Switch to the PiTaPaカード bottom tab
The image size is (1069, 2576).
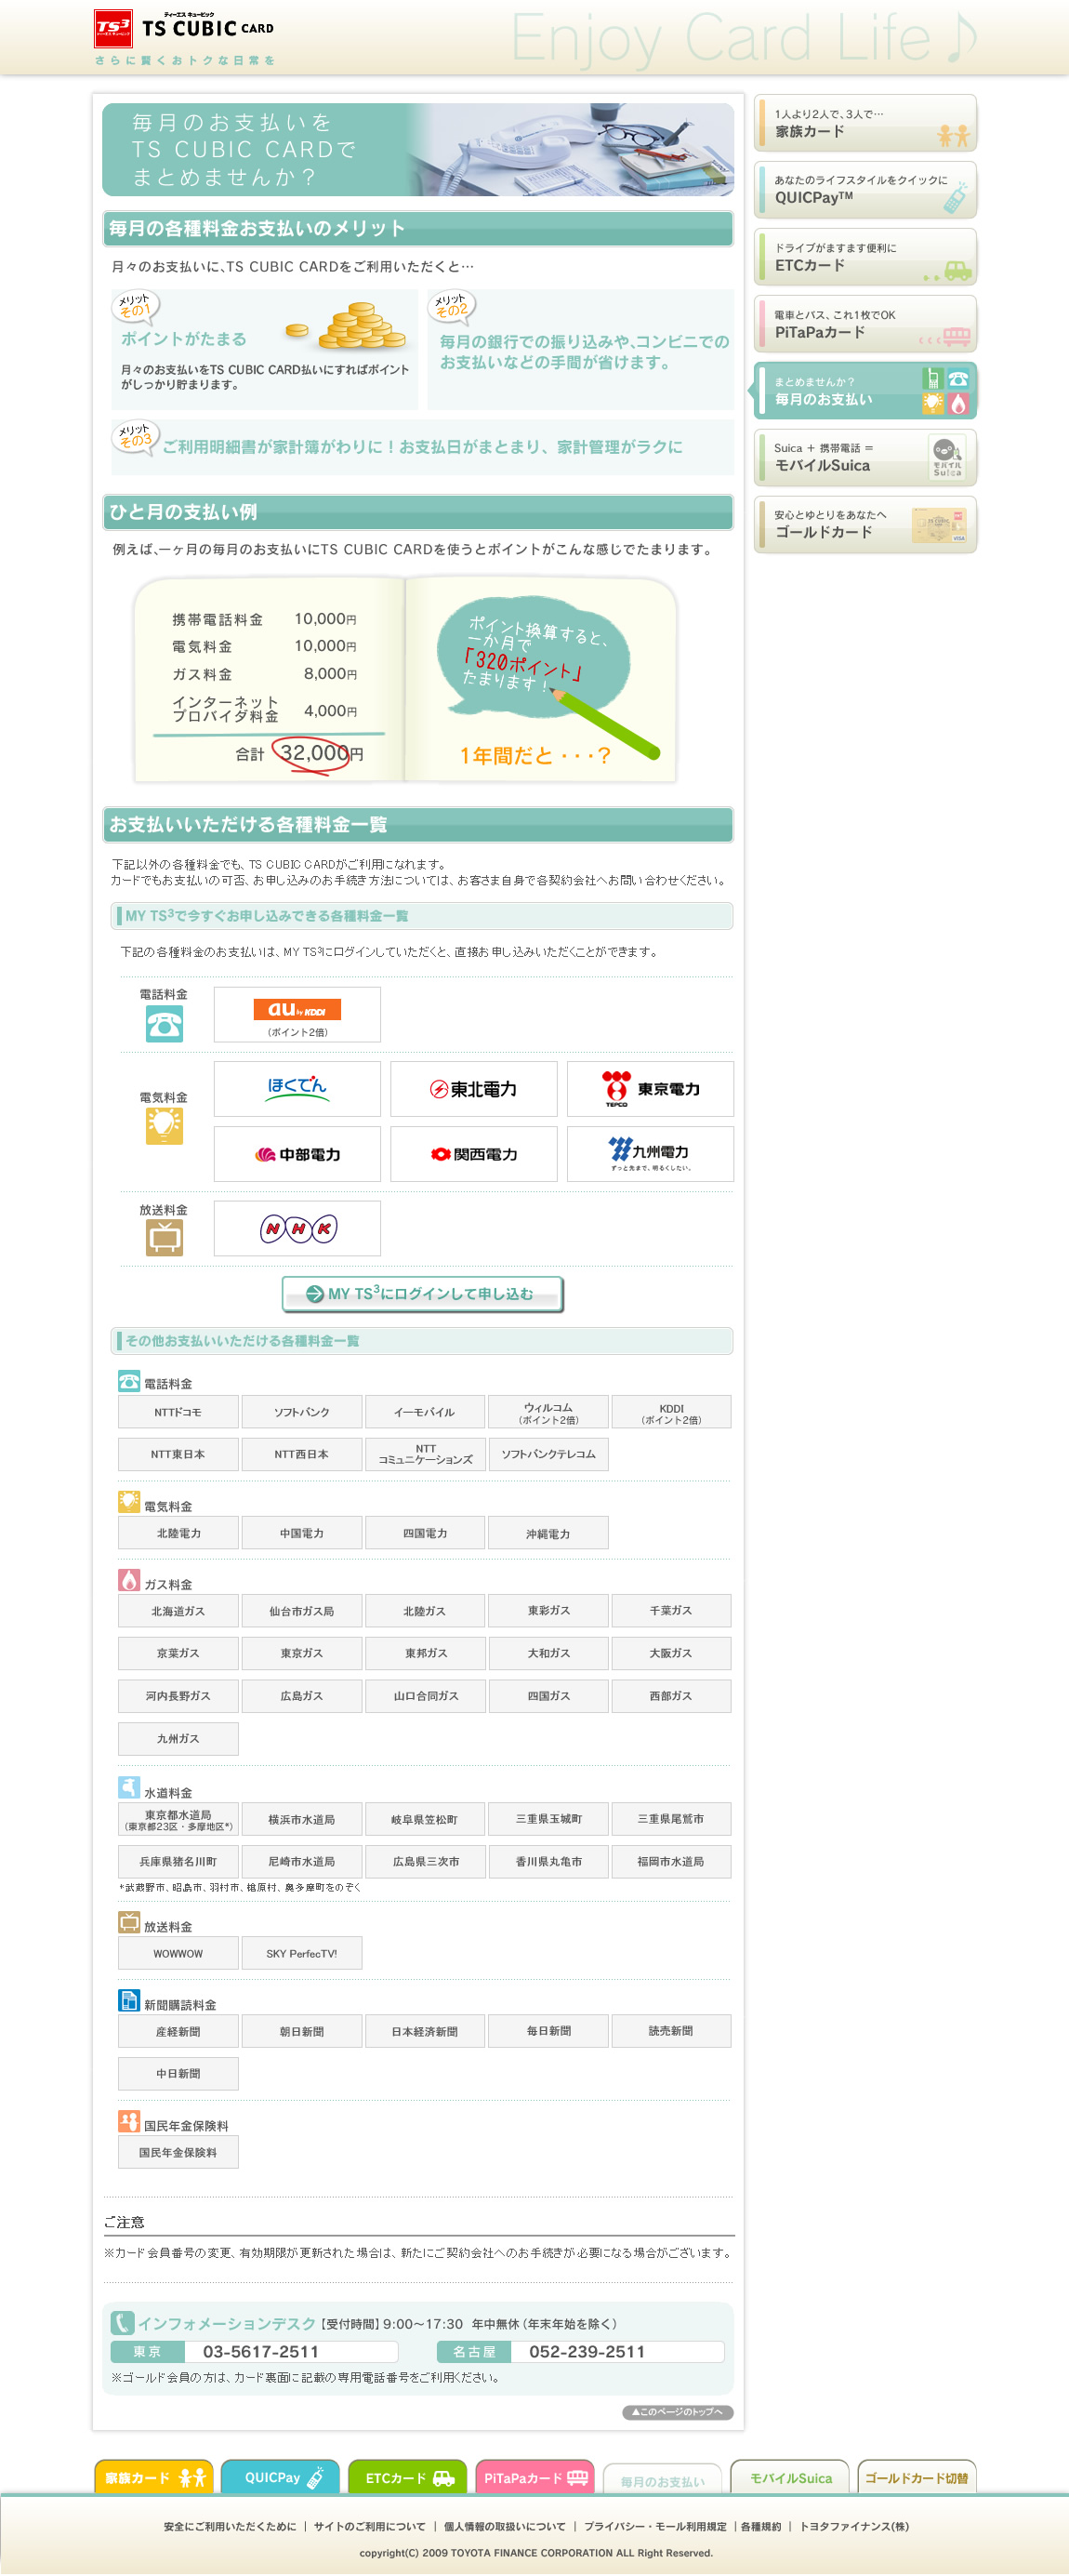tap(535, 2478)
